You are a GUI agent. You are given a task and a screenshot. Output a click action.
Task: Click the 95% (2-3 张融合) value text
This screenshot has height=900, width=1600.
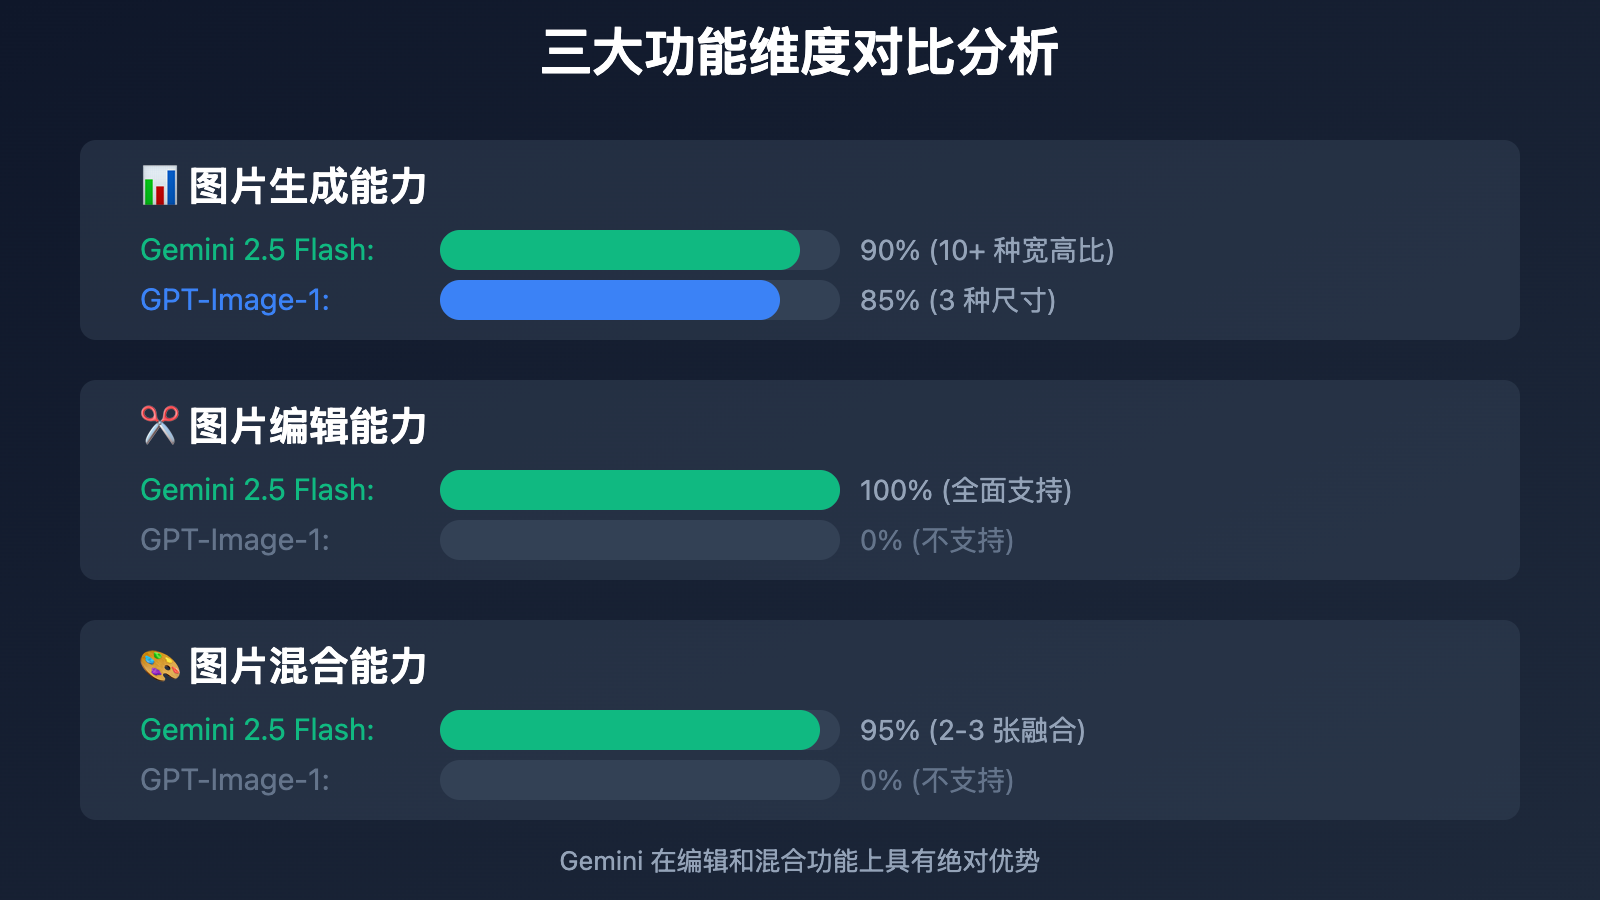pyautogui.click(x=973, y=730)
